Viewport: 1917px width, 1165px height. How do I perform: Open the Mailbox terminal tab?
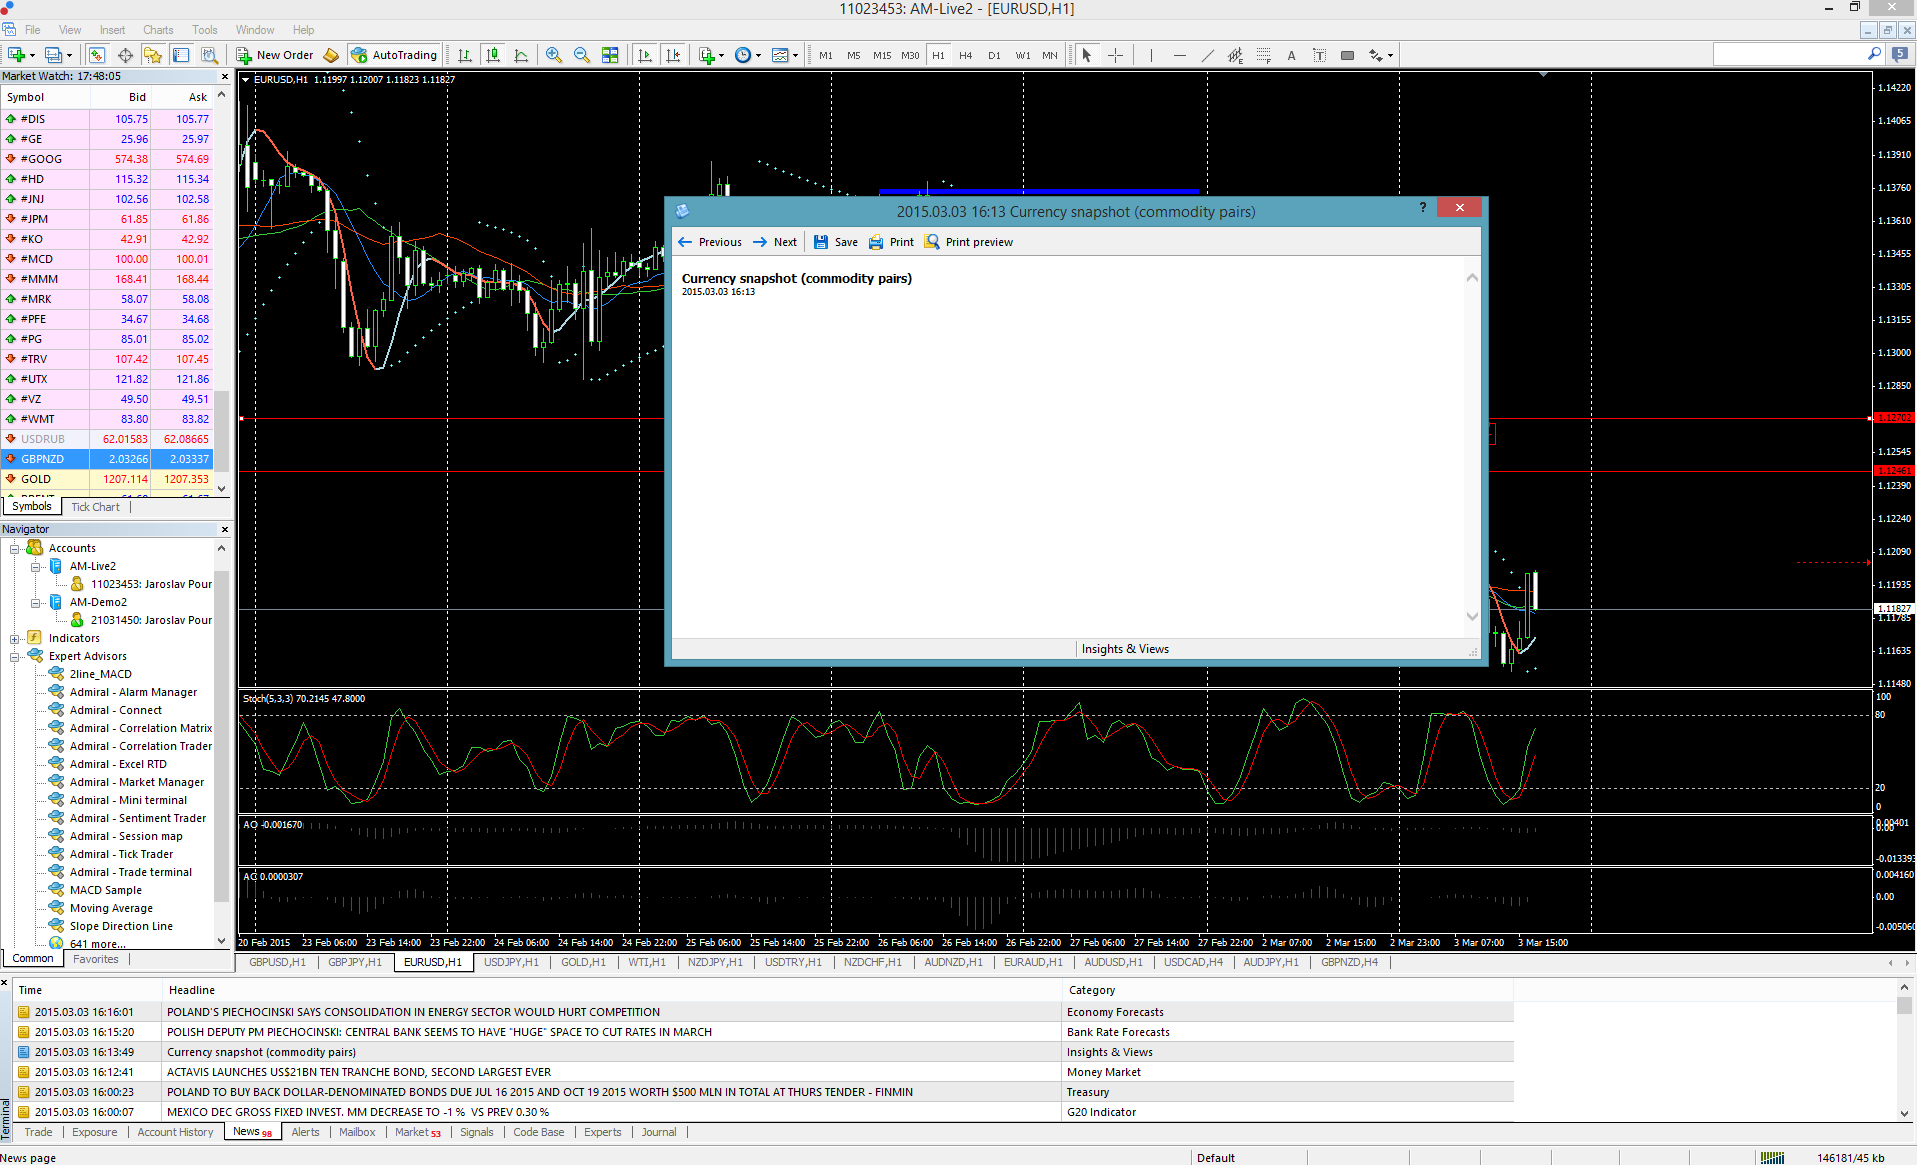click(x=357, y=1132)
